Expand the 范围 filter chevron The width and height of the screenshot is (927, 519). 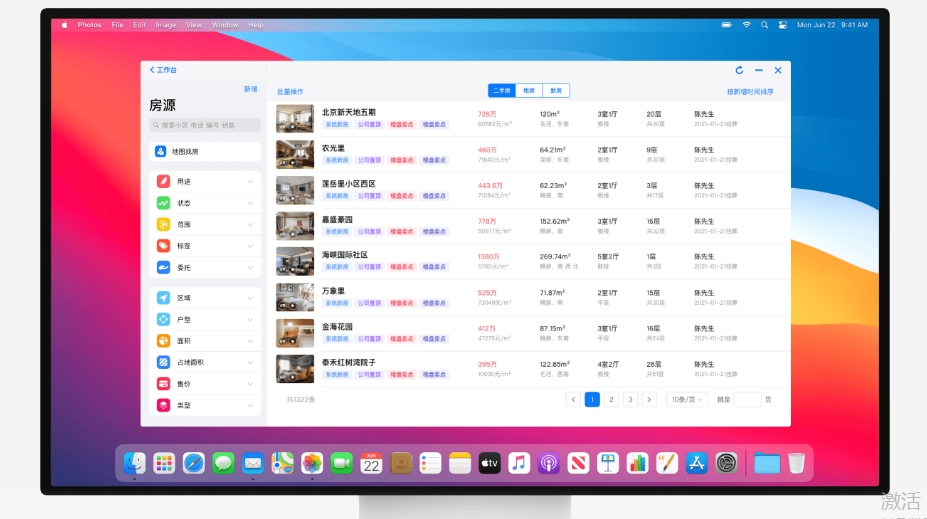coord(250,225)
